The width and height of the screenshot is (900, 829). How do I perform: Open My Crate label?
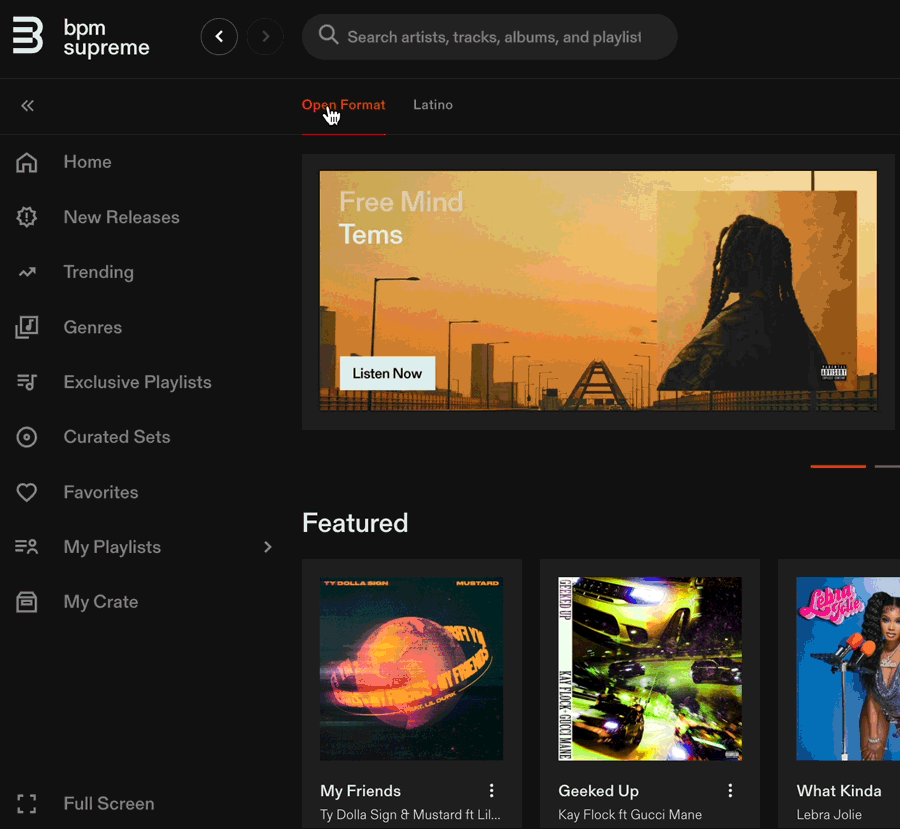[x=101, y=602]
